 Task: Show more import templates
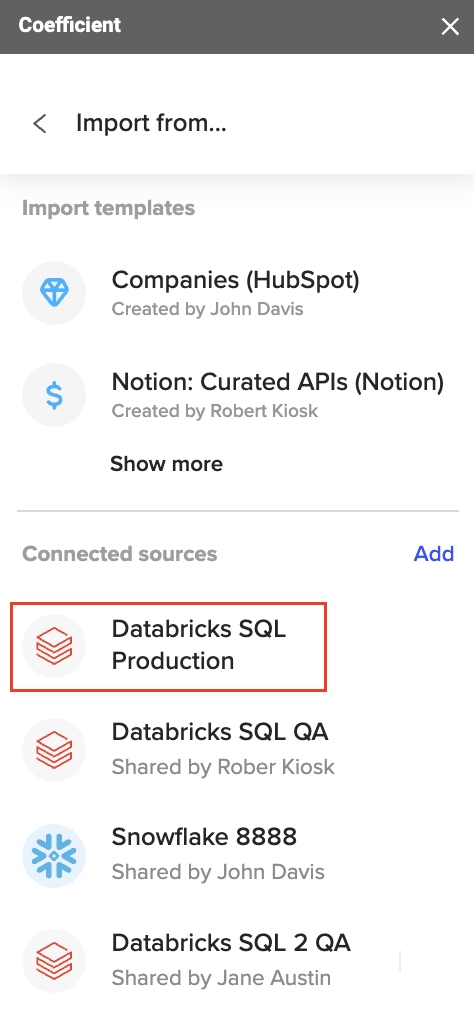point(167,464)
